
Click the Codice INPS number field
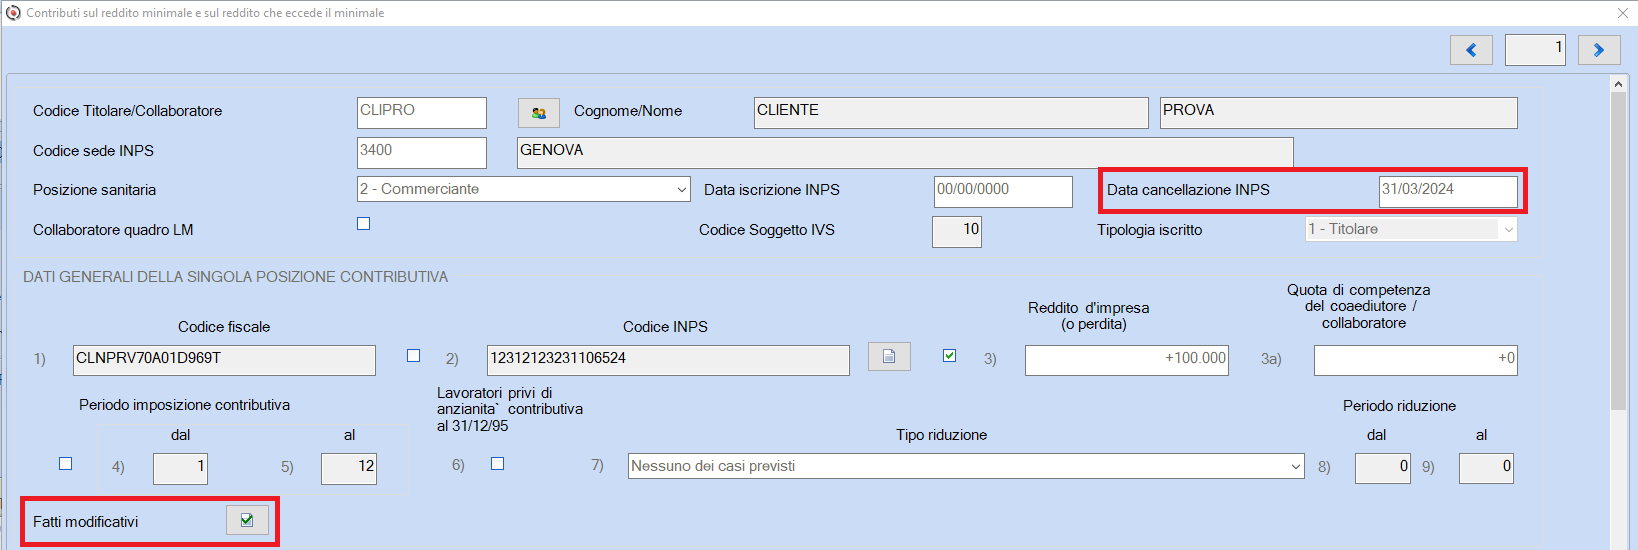tap(668, 360)
